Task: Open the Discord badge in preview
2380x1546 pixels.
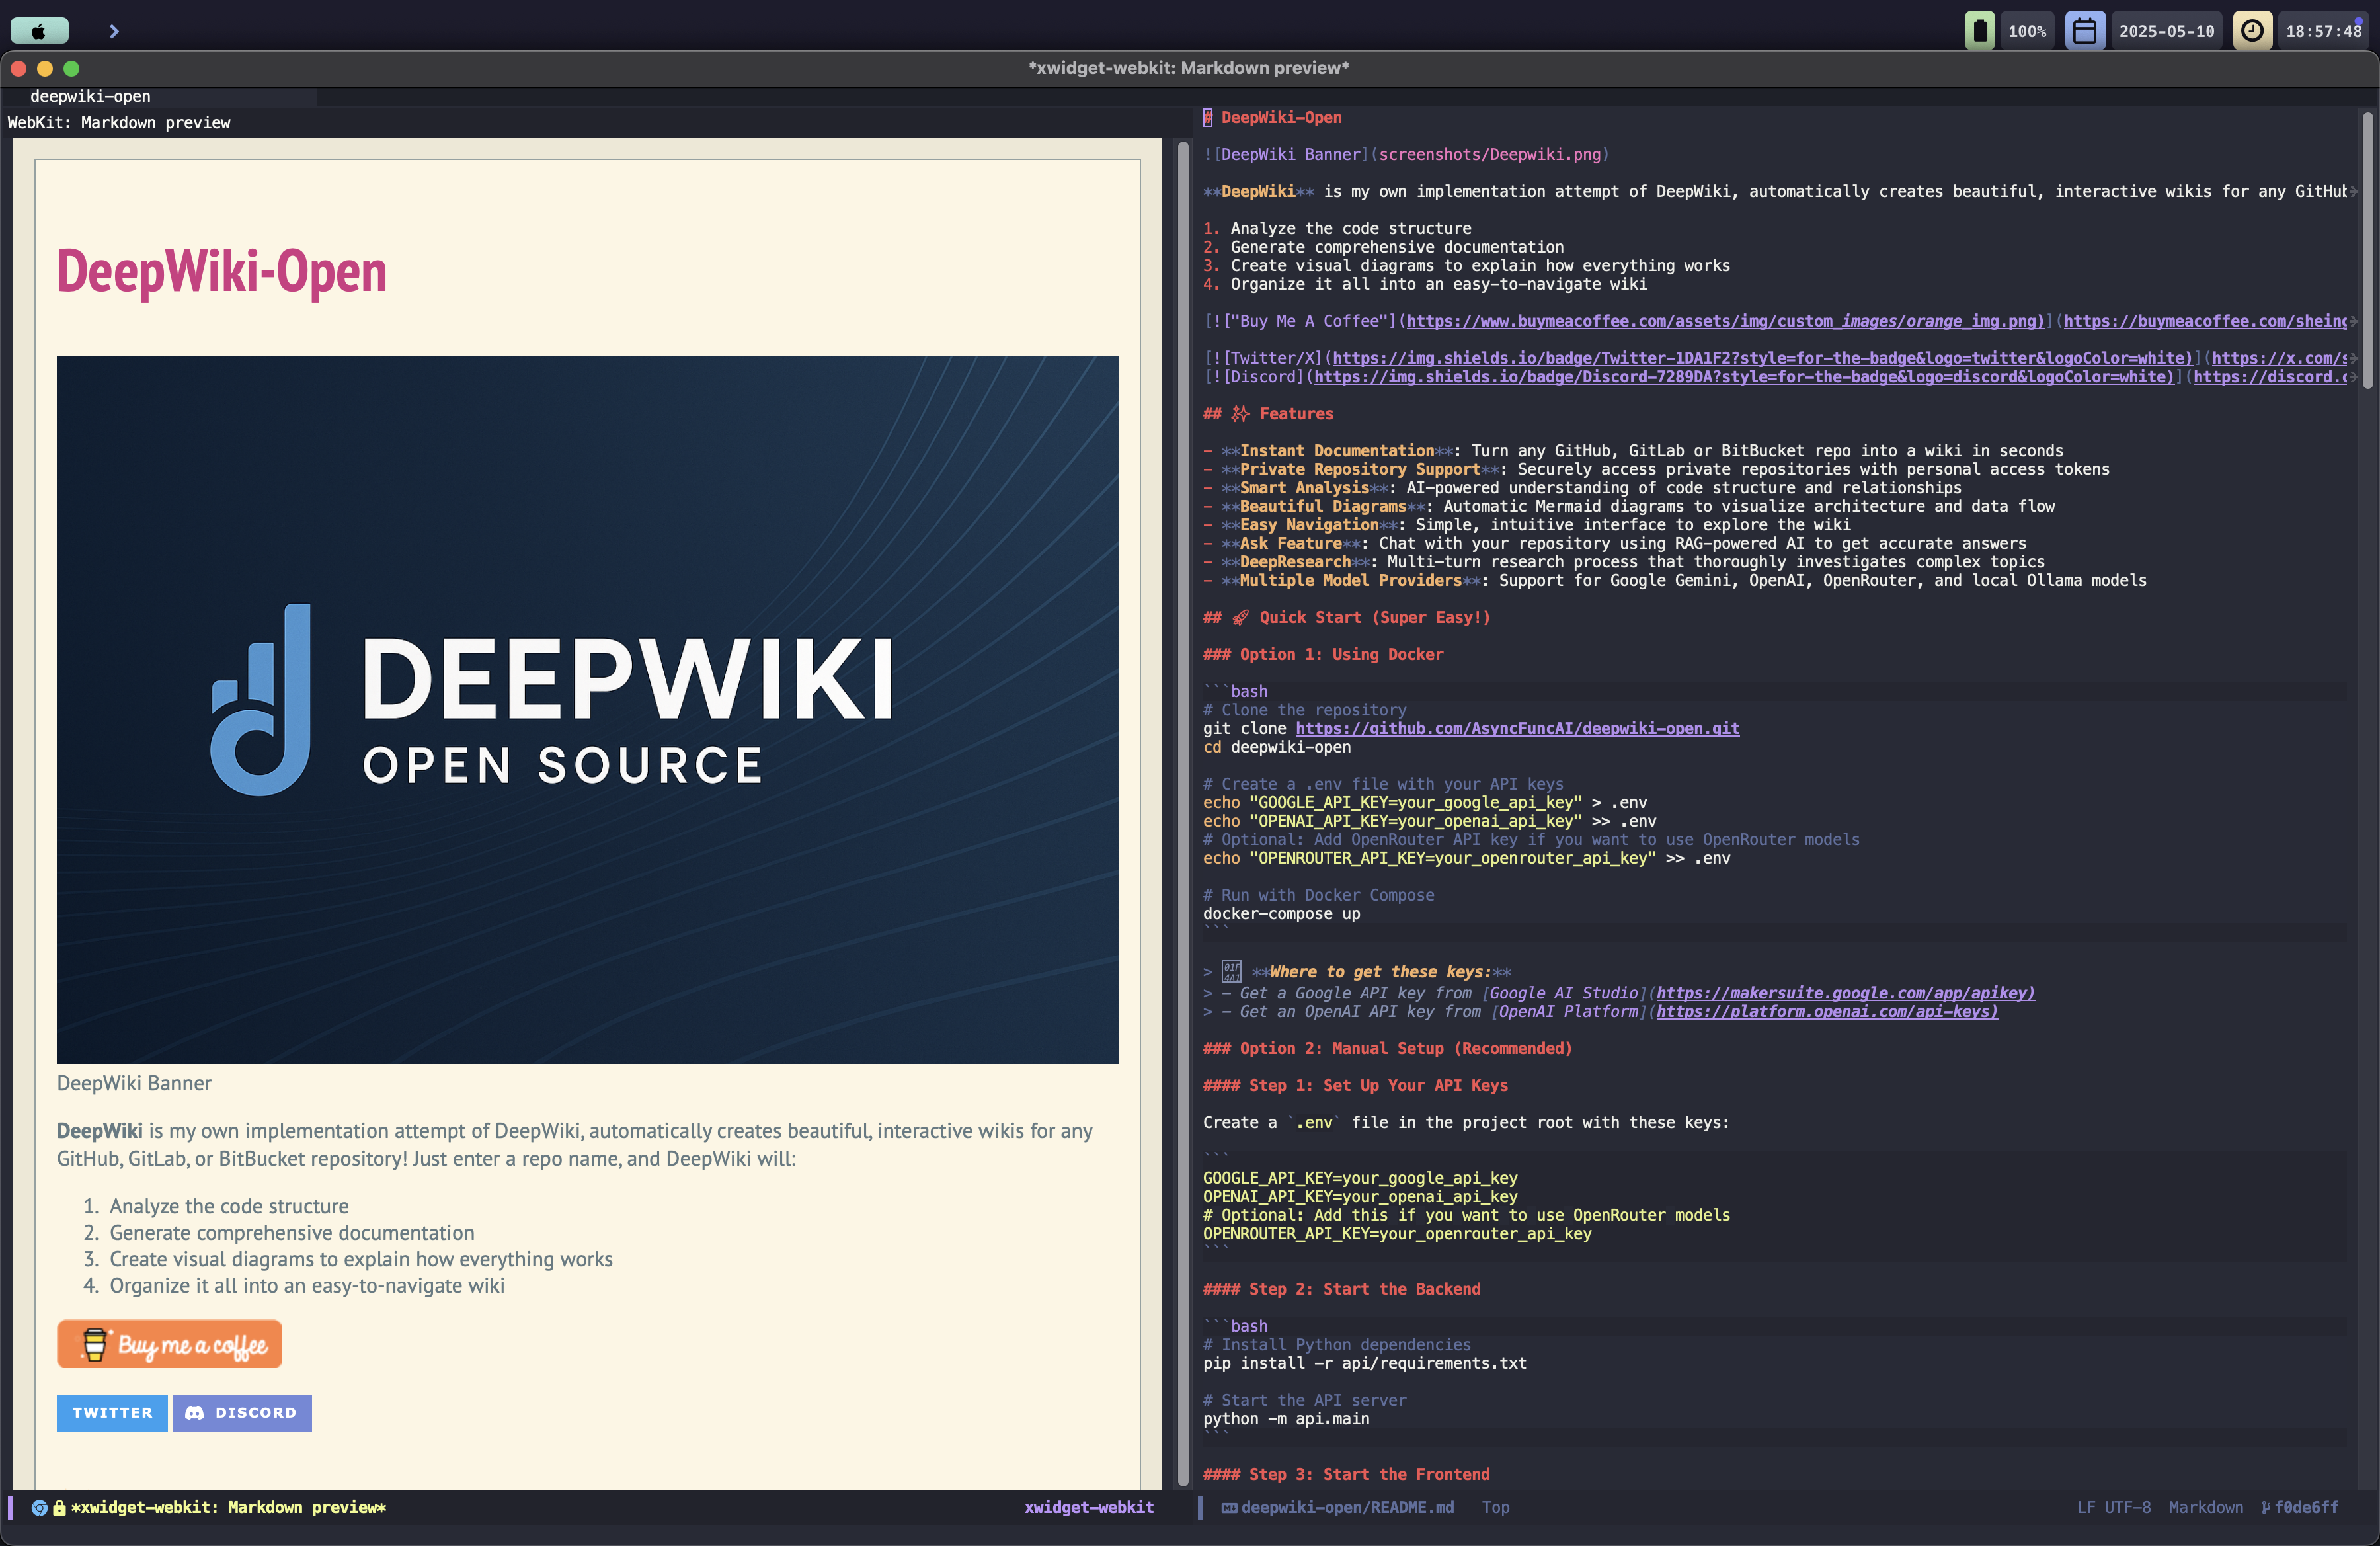Action: (x=242, y=1412)
